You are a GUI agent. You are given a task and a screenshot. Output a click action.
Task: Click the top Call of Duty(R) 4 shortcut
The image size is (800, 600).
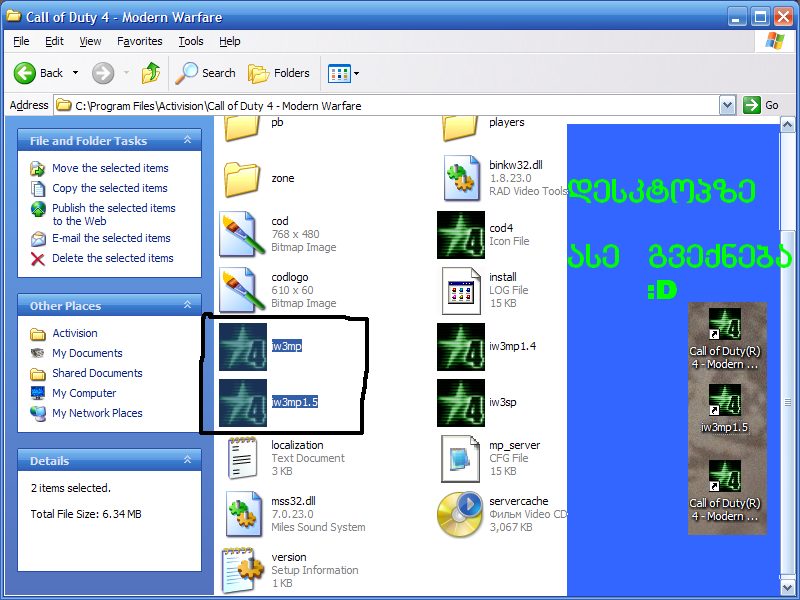click(725, 339)
